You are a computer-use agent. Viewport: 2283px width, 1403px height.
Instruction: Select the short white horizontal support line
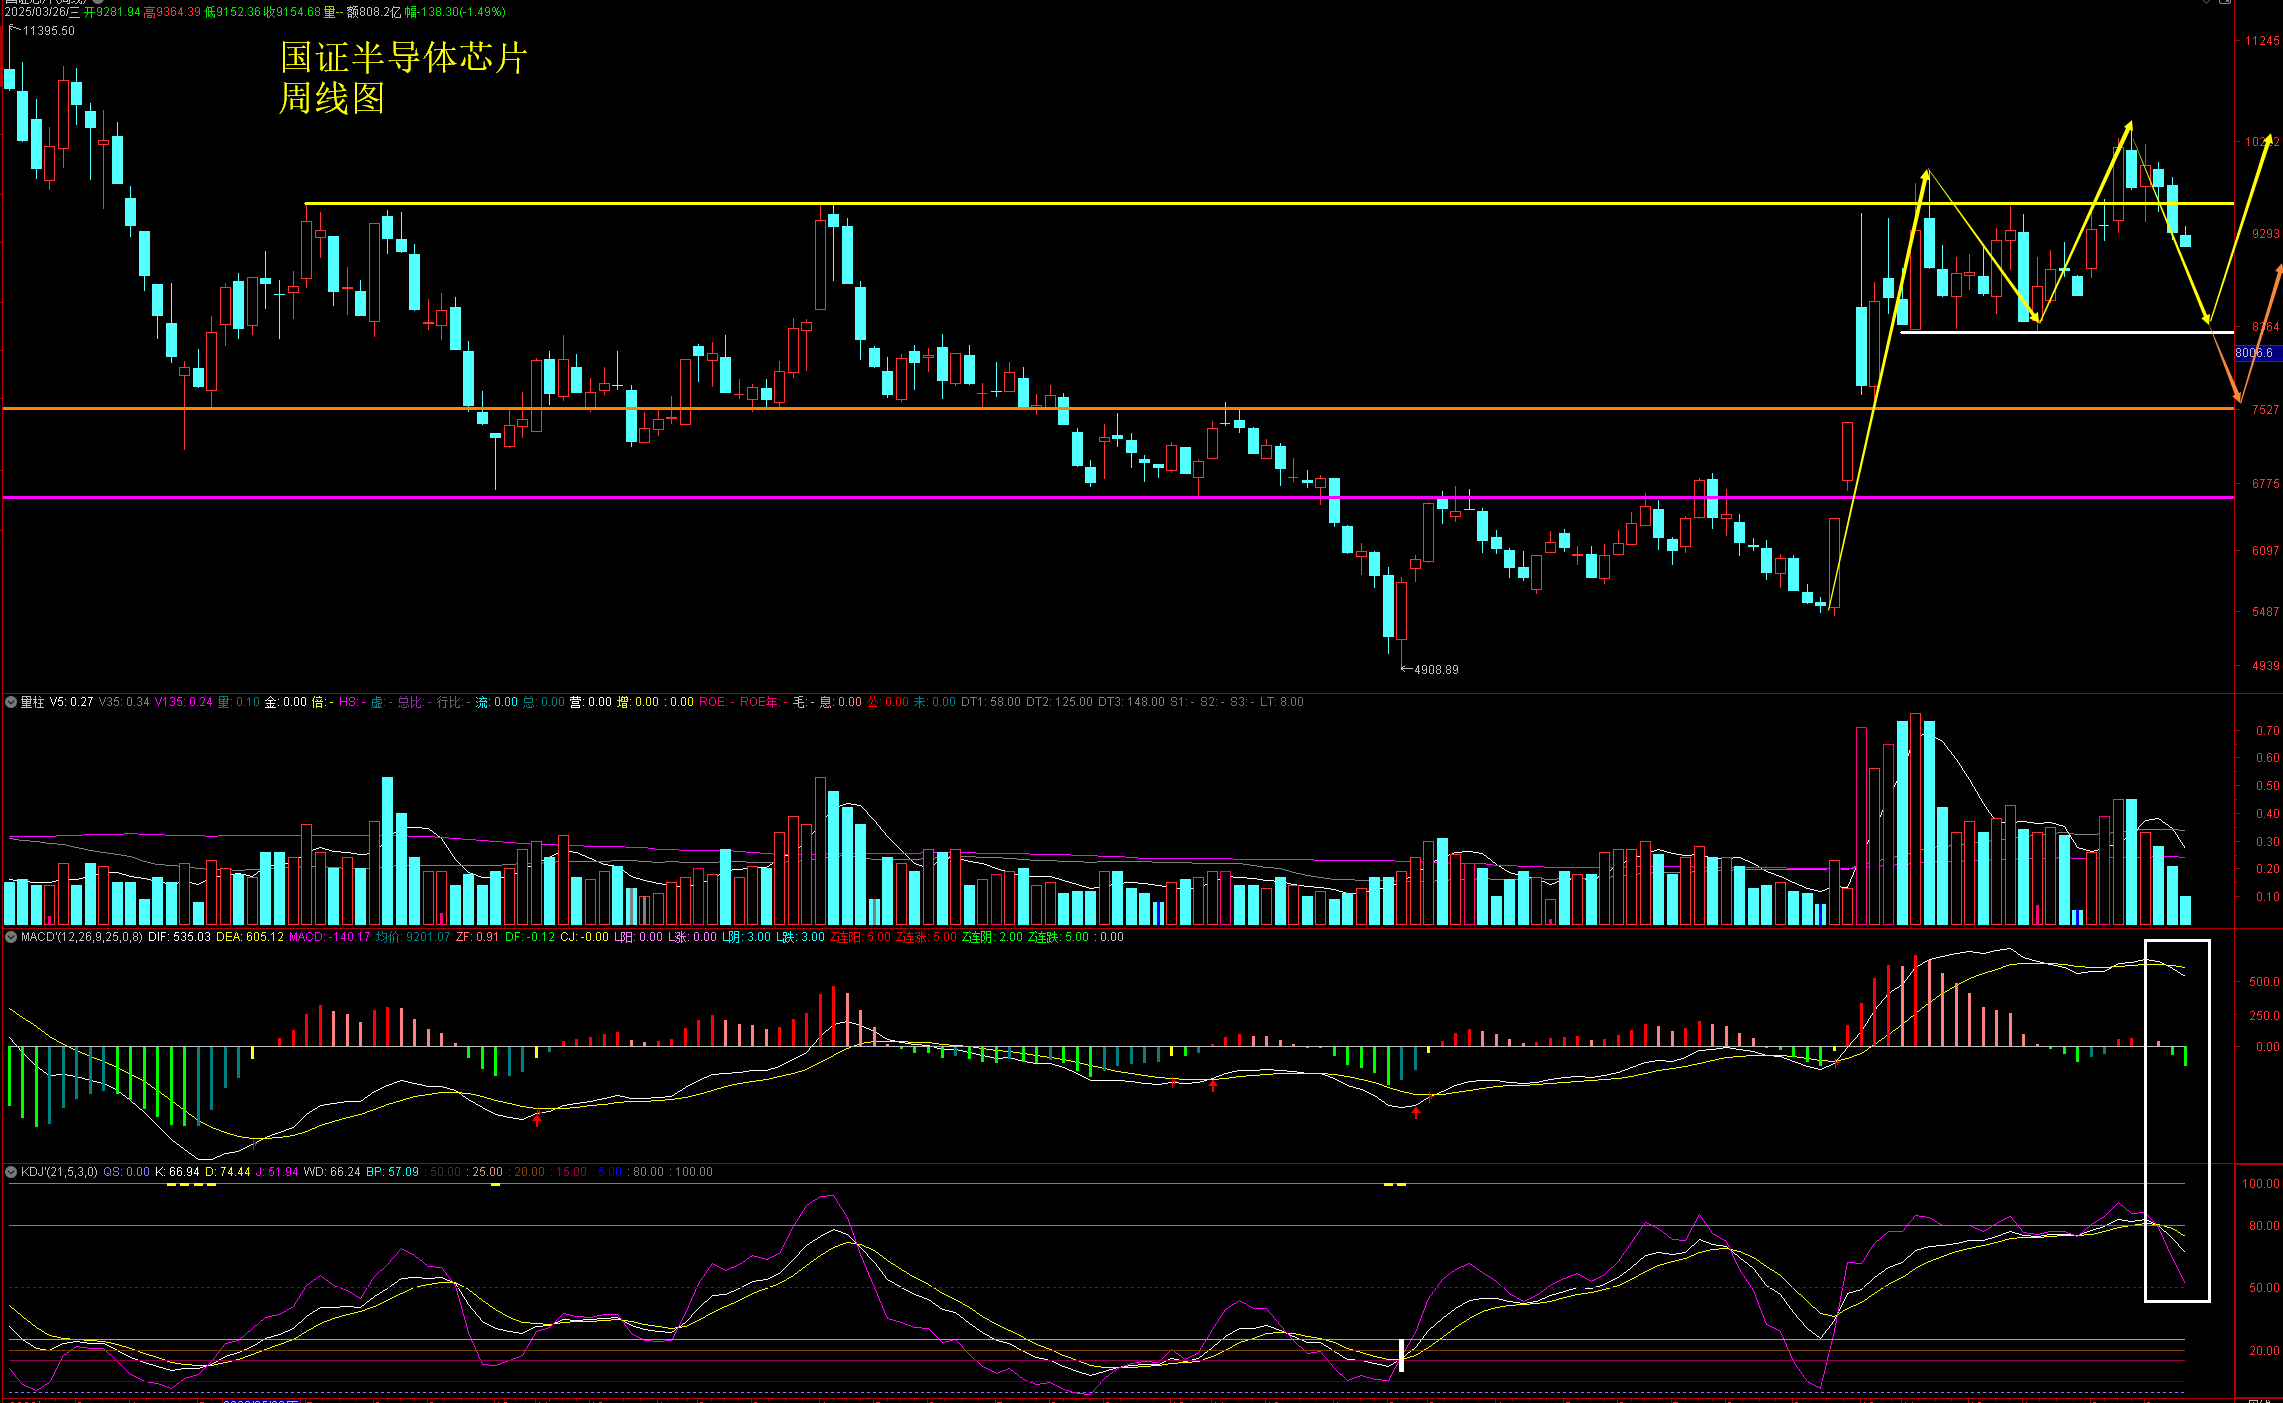(x=2100, y=332)
